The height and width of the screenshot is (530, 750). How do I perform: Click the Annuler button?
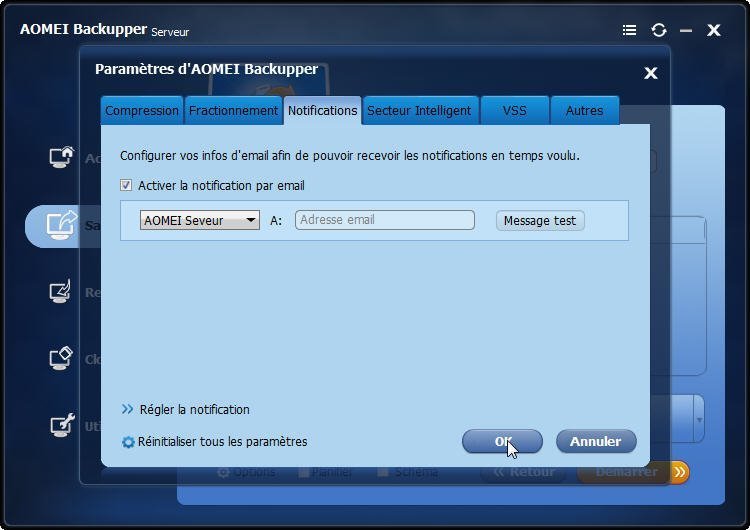pos(596,441)
